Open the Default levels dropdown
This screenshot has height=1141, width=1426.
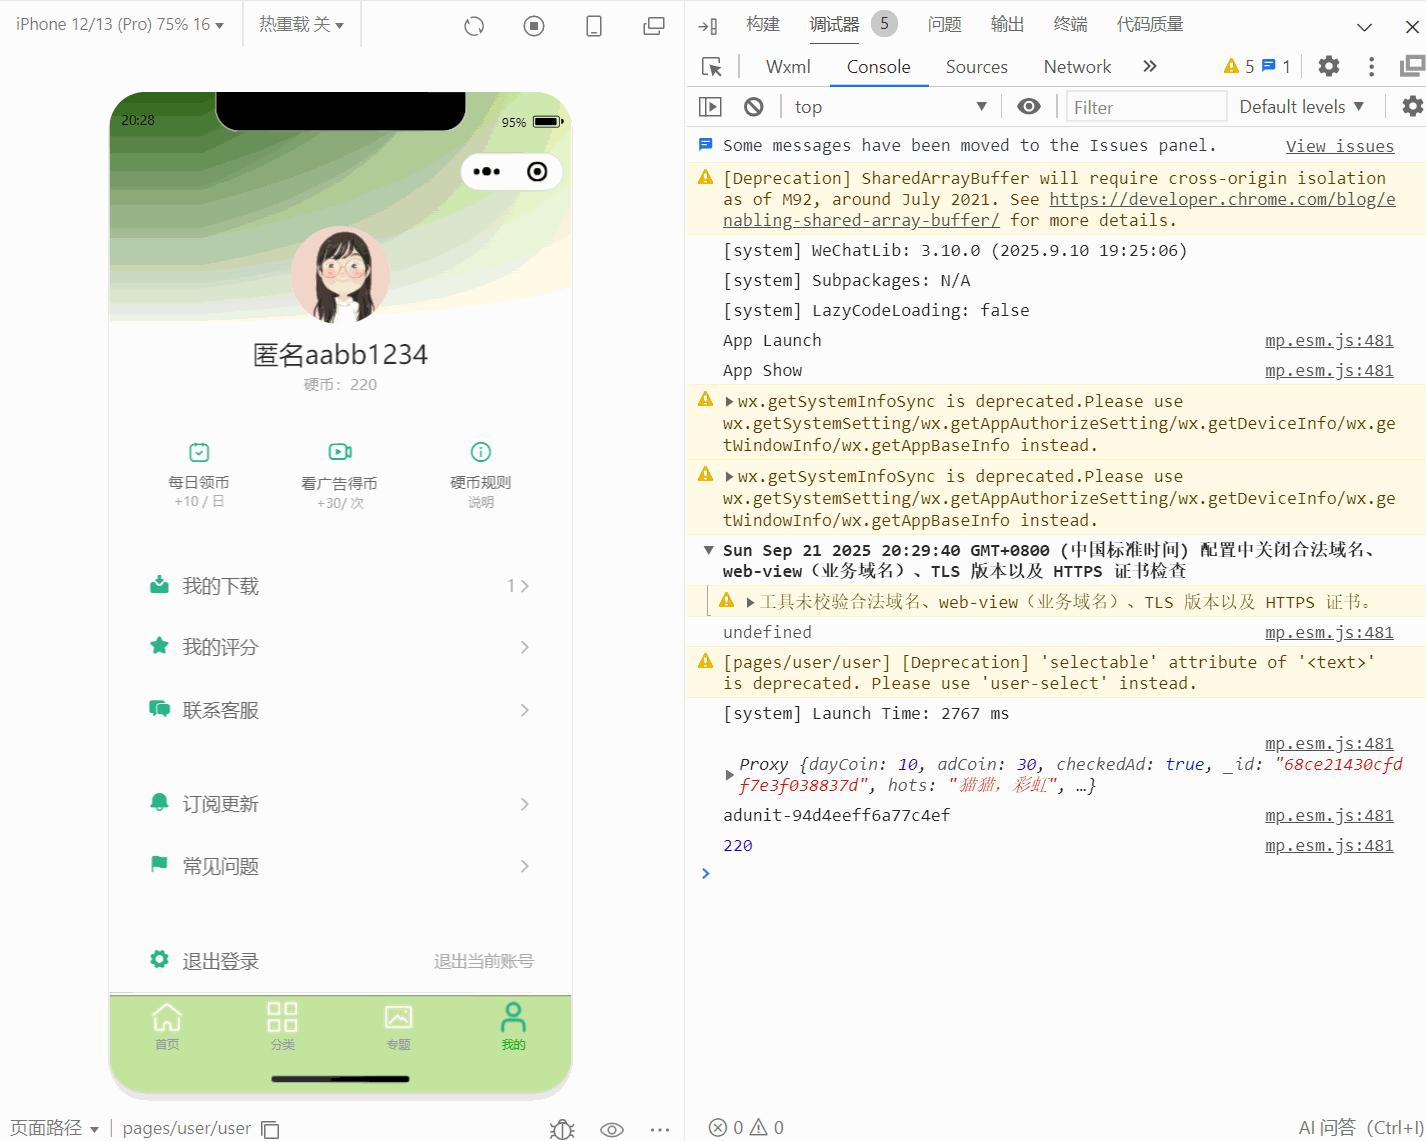[1301, 107]
